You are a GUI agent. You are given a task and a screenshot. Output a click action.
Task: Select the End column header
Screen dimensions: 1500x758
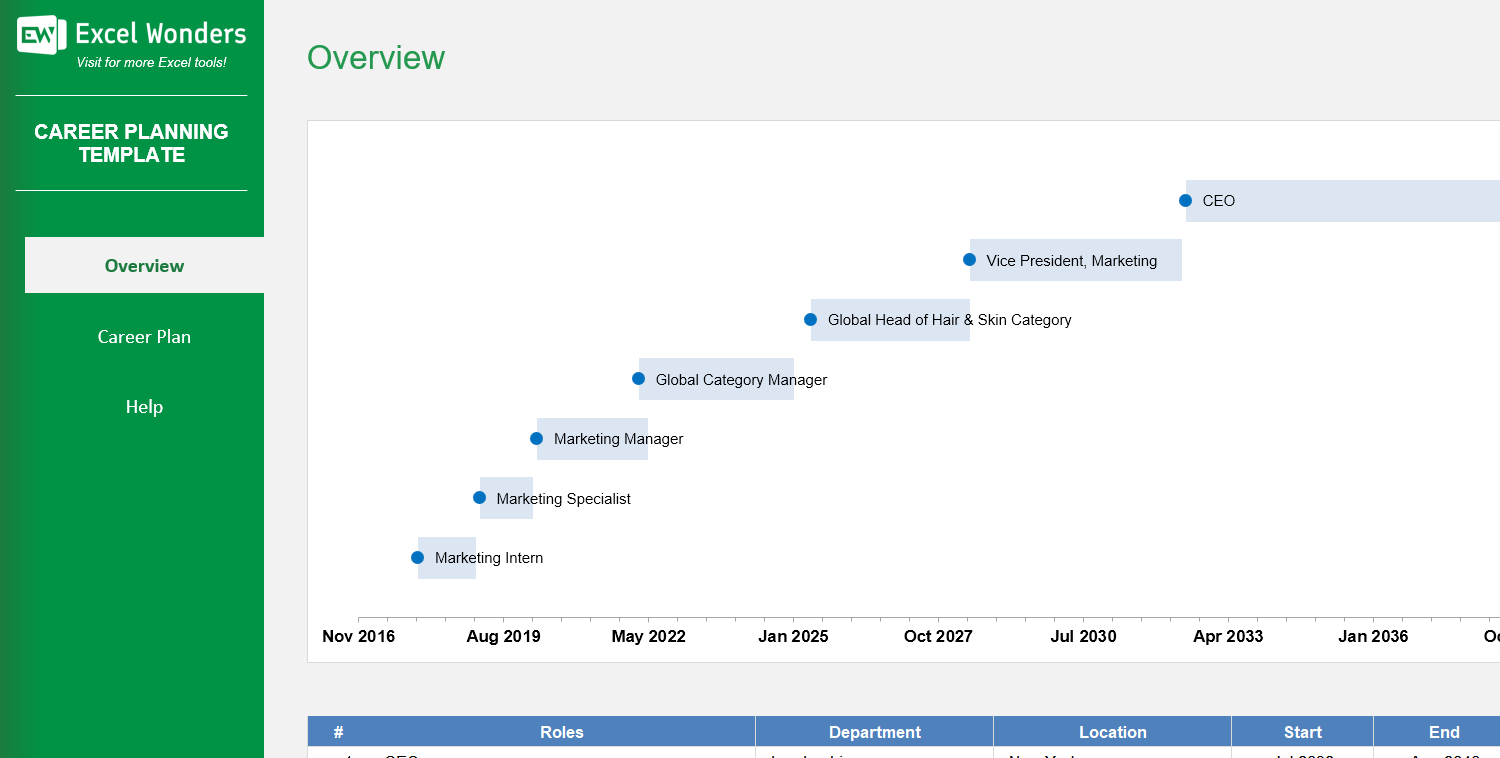coord(1444,731)
